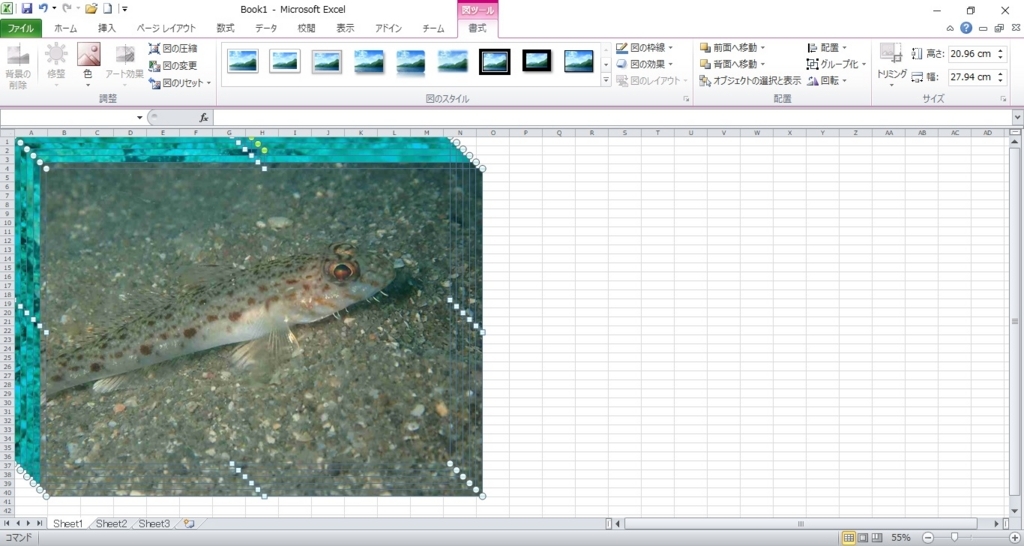
Task: Switch to Page Break Preview in status bar
Action: click(877, 538)
